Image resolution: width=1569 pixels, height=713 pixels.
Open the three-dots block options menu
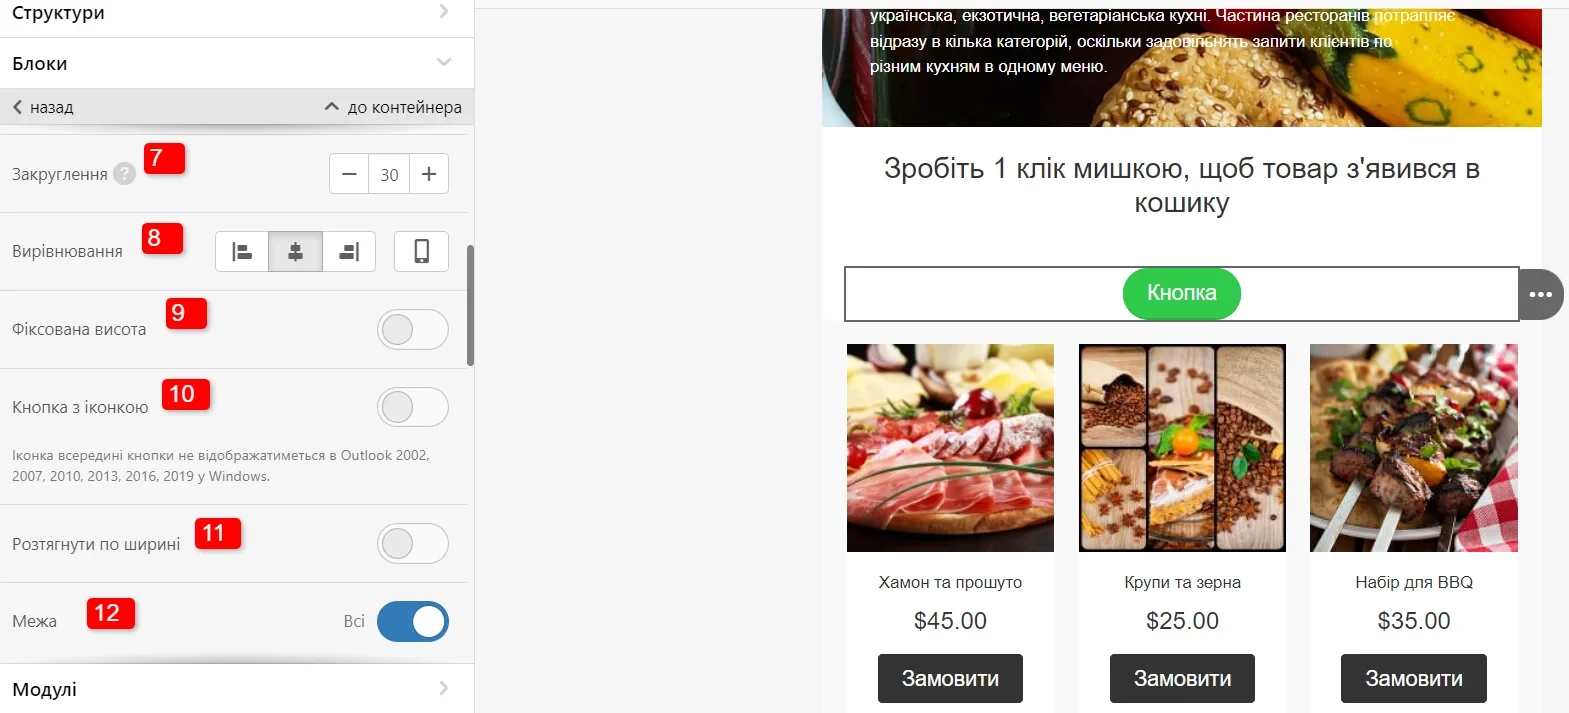click(1541, 294)
